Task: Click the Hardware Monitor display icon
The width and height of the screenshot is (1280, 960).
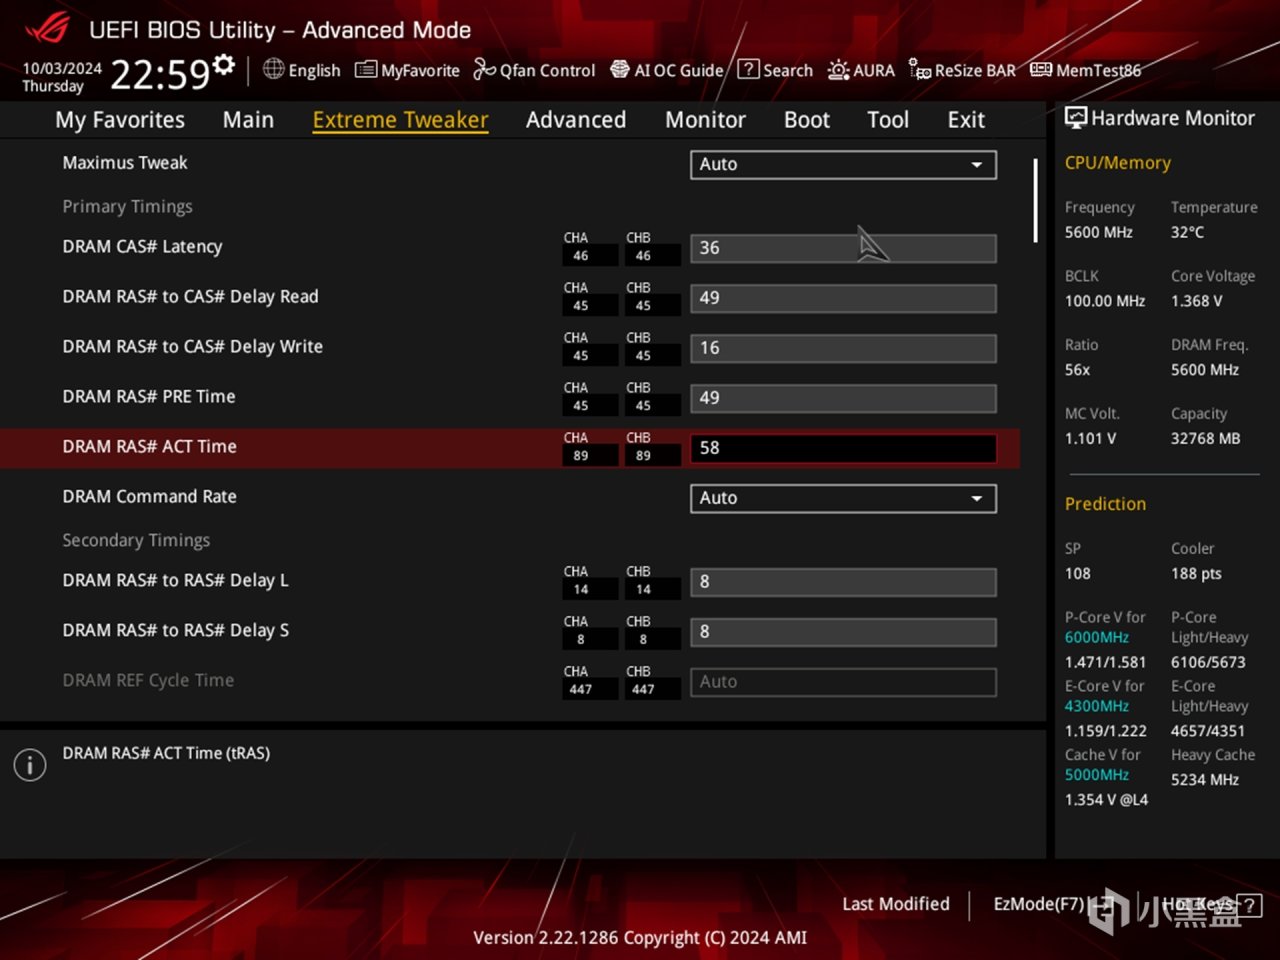Action: (x=1076, y=118)
